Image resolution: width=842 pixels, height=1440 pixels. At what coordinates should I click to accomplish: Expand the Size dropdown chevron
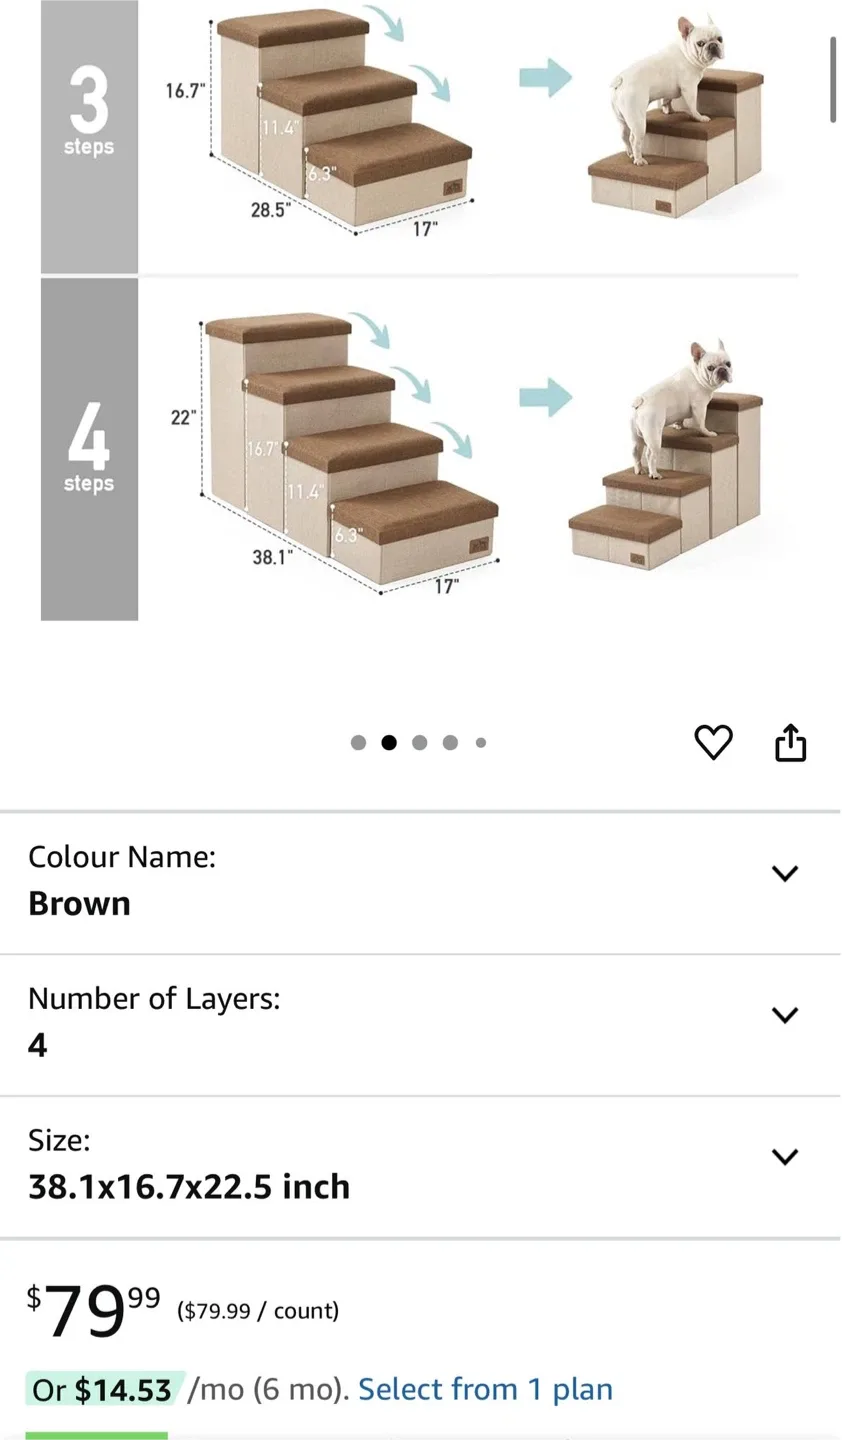[785, 1157]
